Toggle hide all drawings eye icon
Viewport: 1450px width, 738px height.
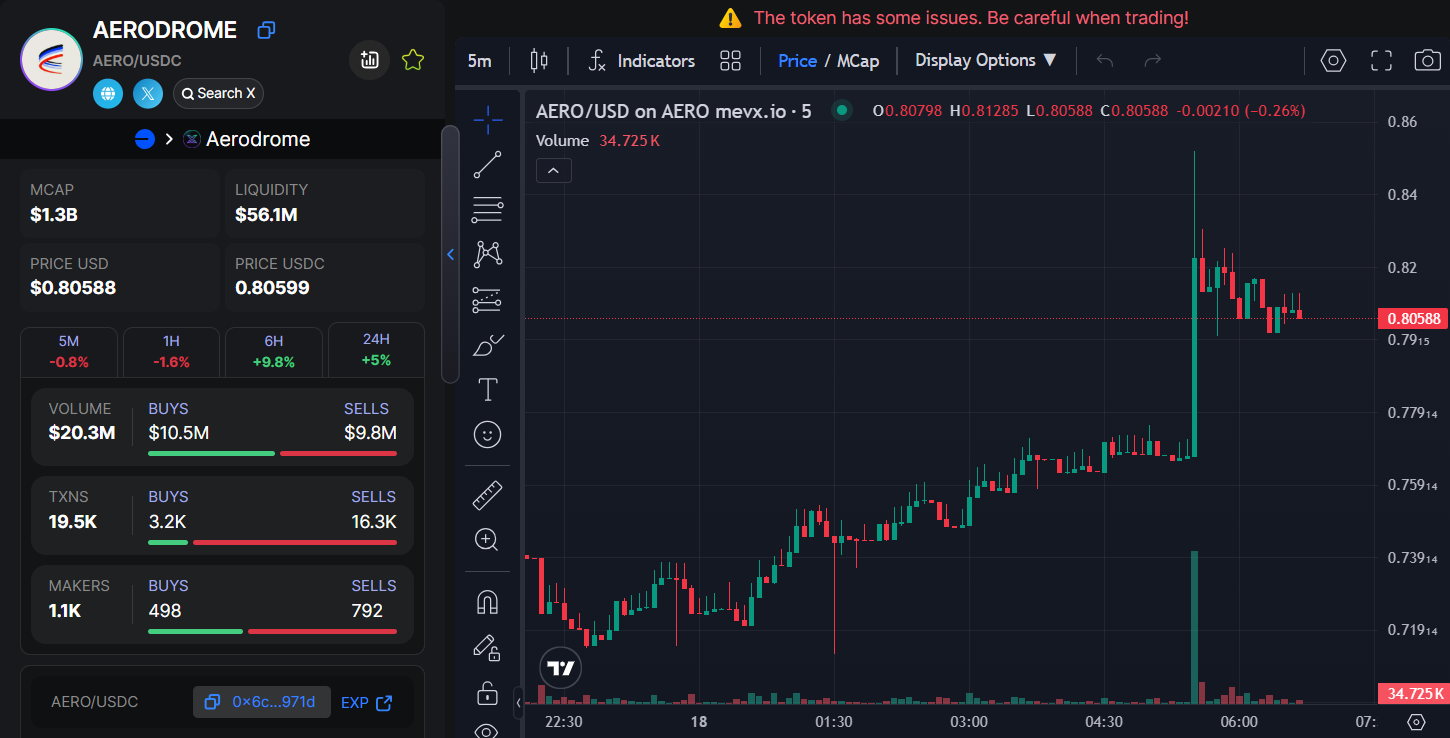point(487,730)
